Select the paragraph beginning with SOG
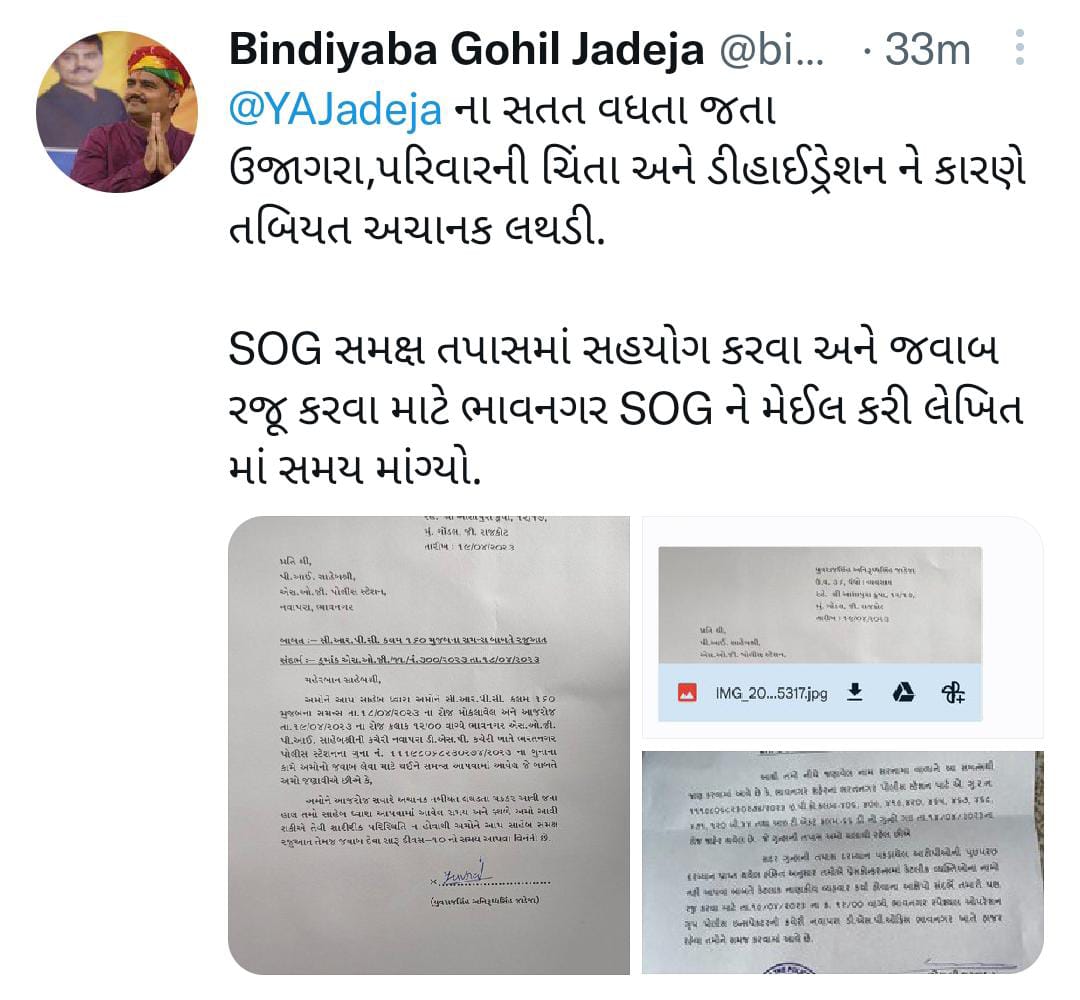 (625, 410)
